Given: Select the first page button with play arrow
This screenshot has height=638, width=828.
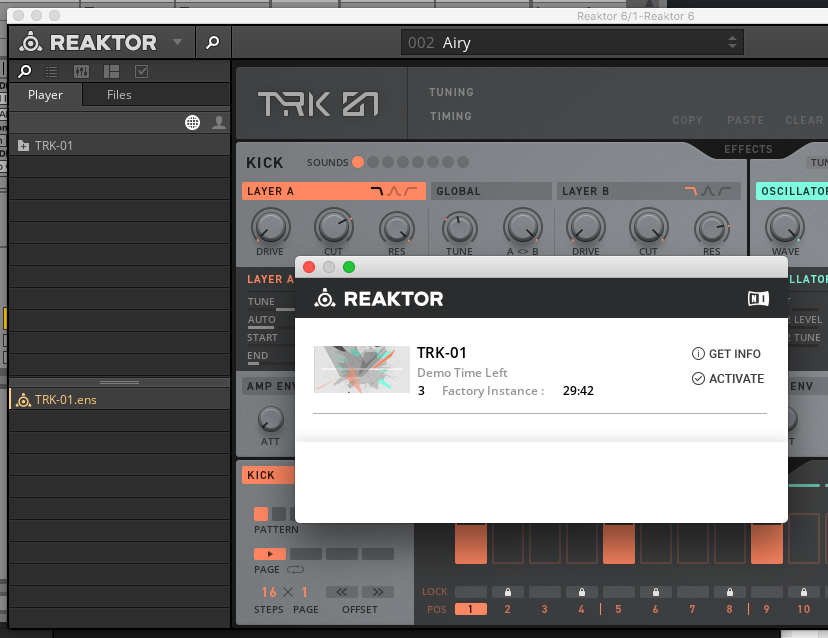Looking at the screenshot, I should [270, 553].
